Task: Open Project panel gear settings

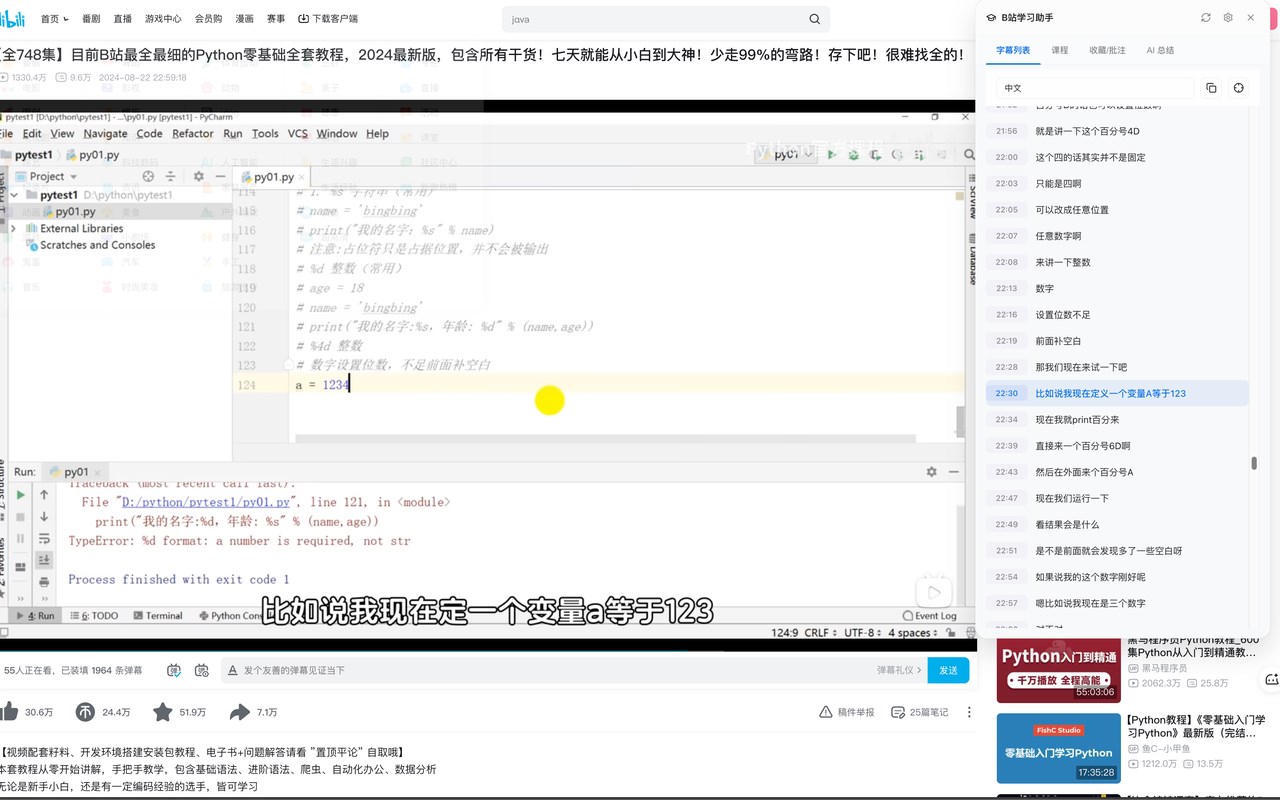Action: [x=198, y=176]
